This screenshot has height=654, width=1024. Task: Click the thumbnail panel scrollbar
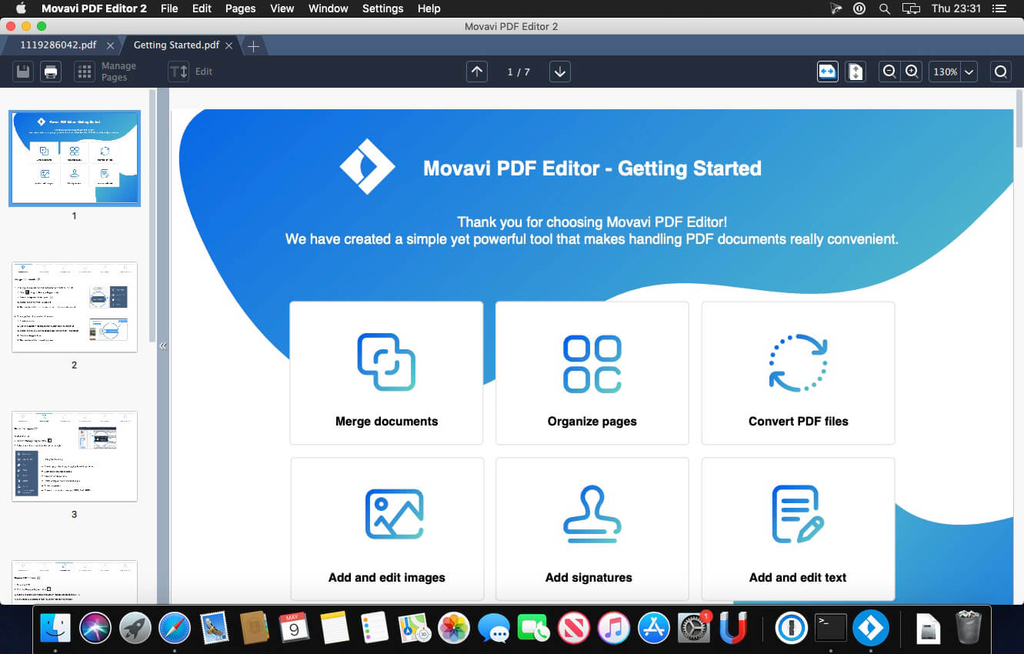(x=152, y=216)
